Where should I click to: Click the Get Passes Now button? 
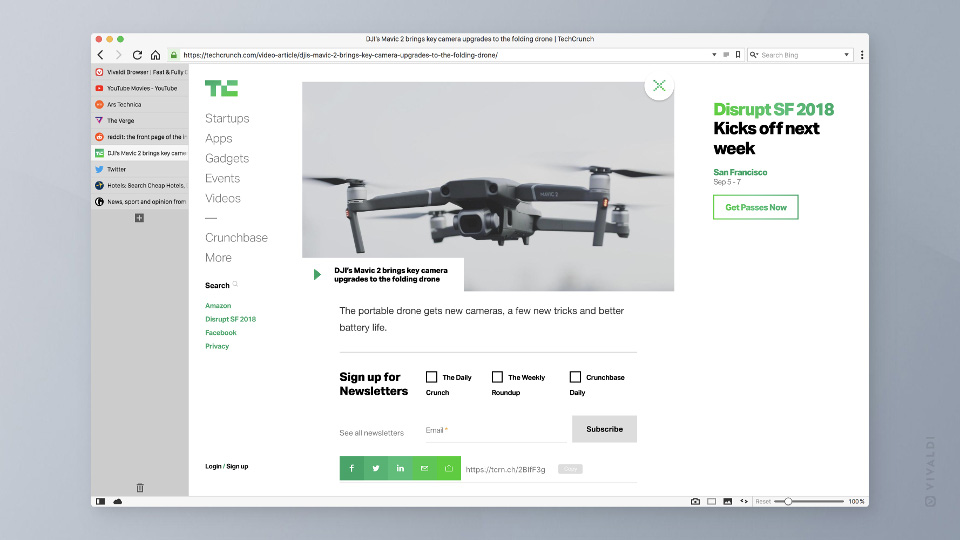coord(756,207)
